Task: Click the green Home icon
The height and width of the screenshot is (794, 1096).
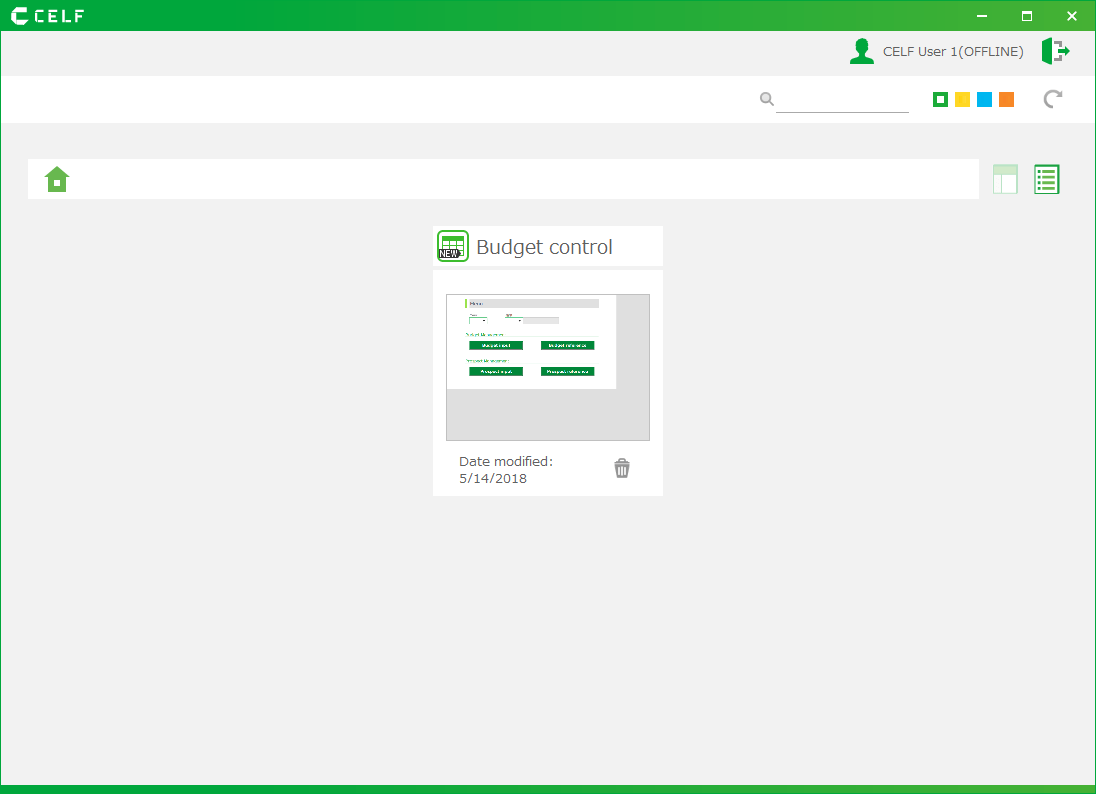Action: 57,179
